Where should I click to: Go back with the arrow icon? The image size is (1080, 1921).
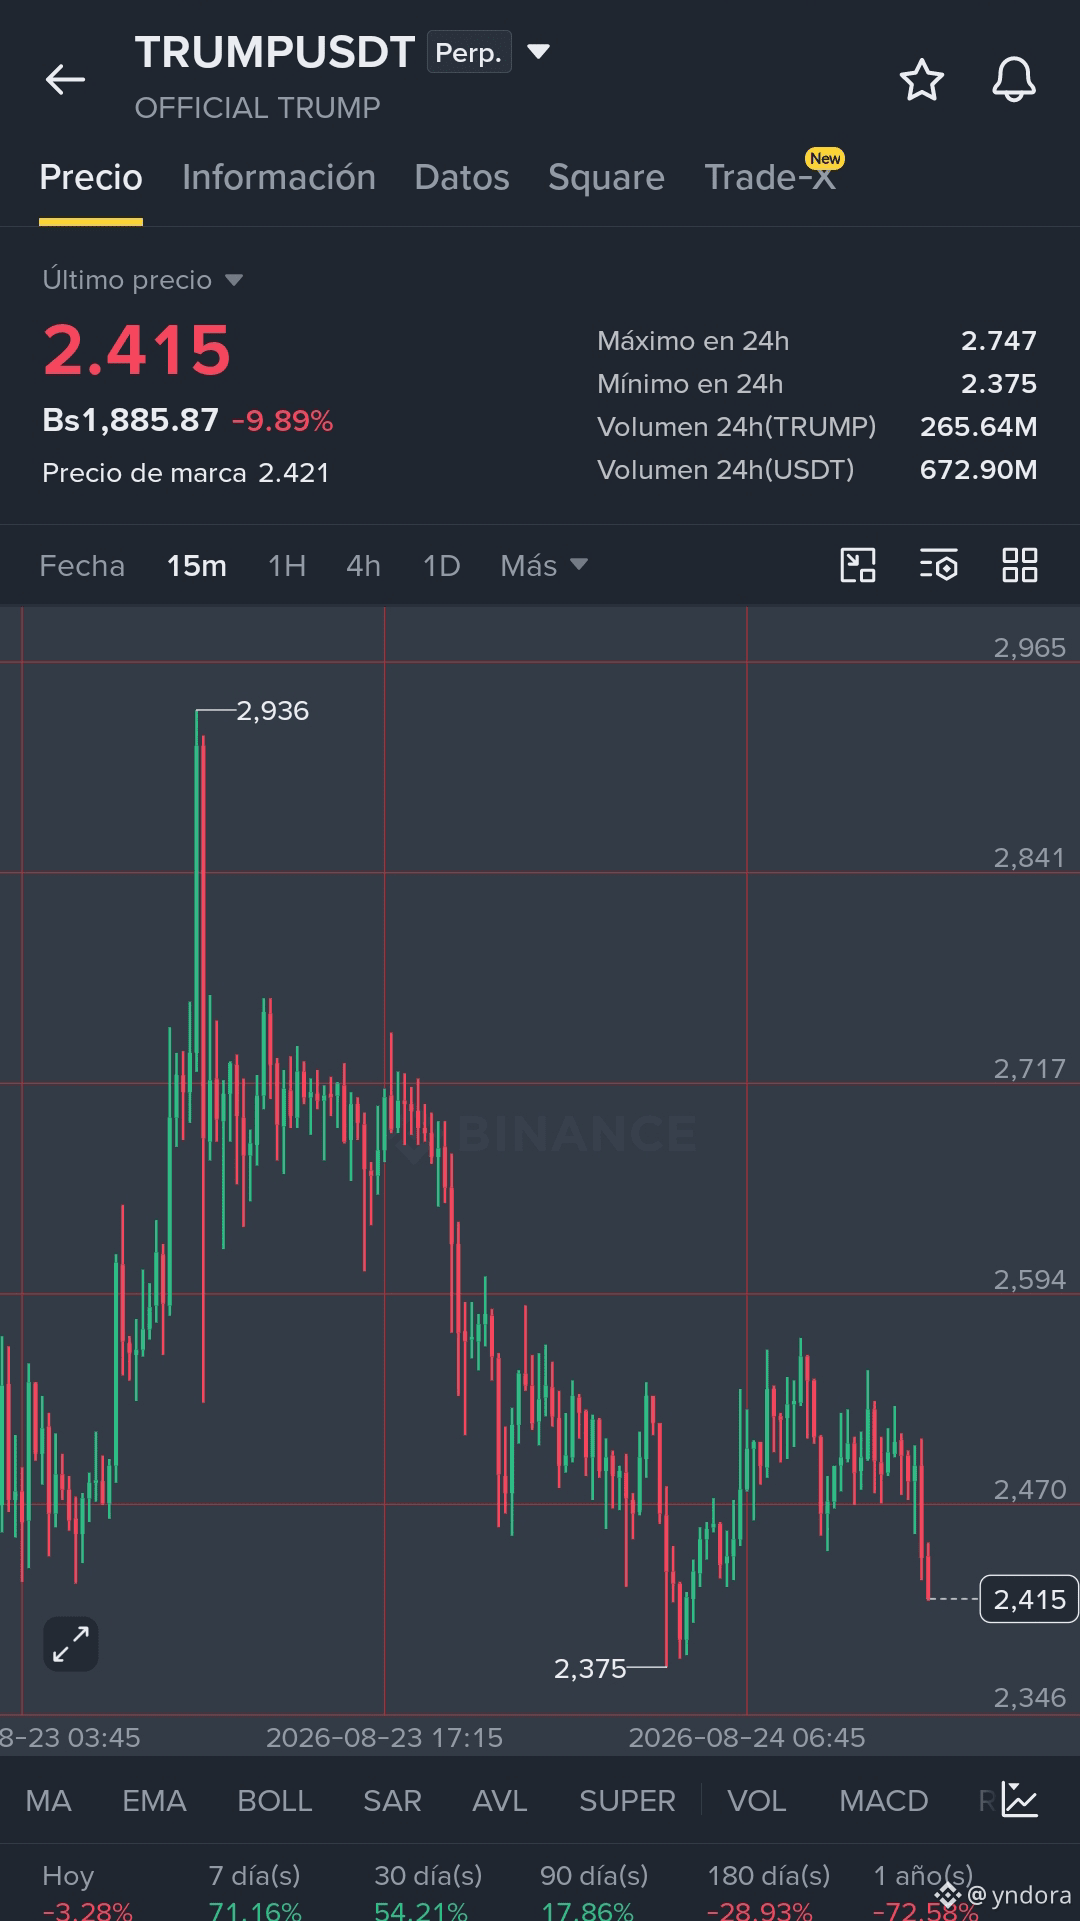tap(65, 79)
